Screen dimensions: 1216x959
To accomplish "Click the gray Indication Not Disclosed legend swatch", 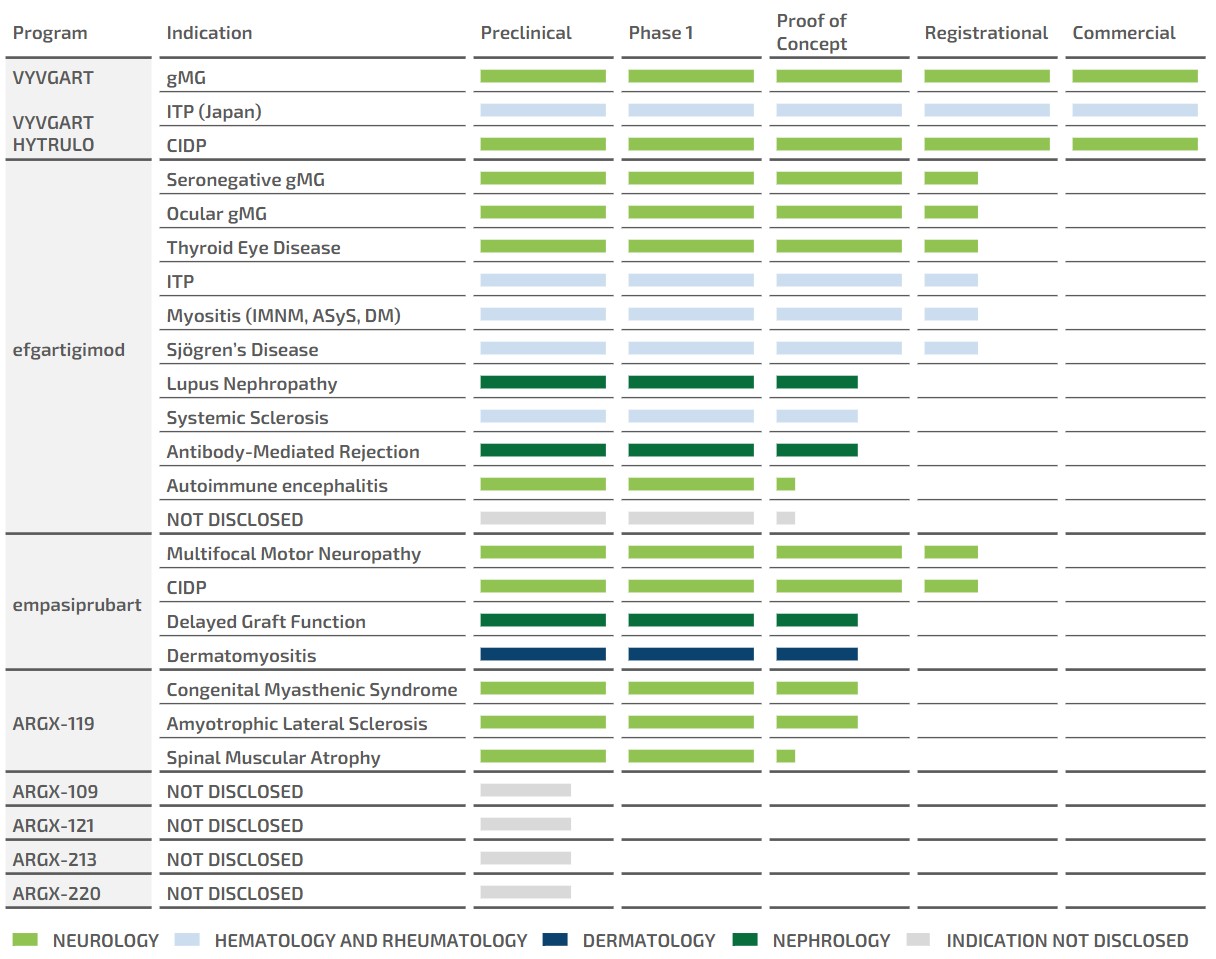I will 918,940.
